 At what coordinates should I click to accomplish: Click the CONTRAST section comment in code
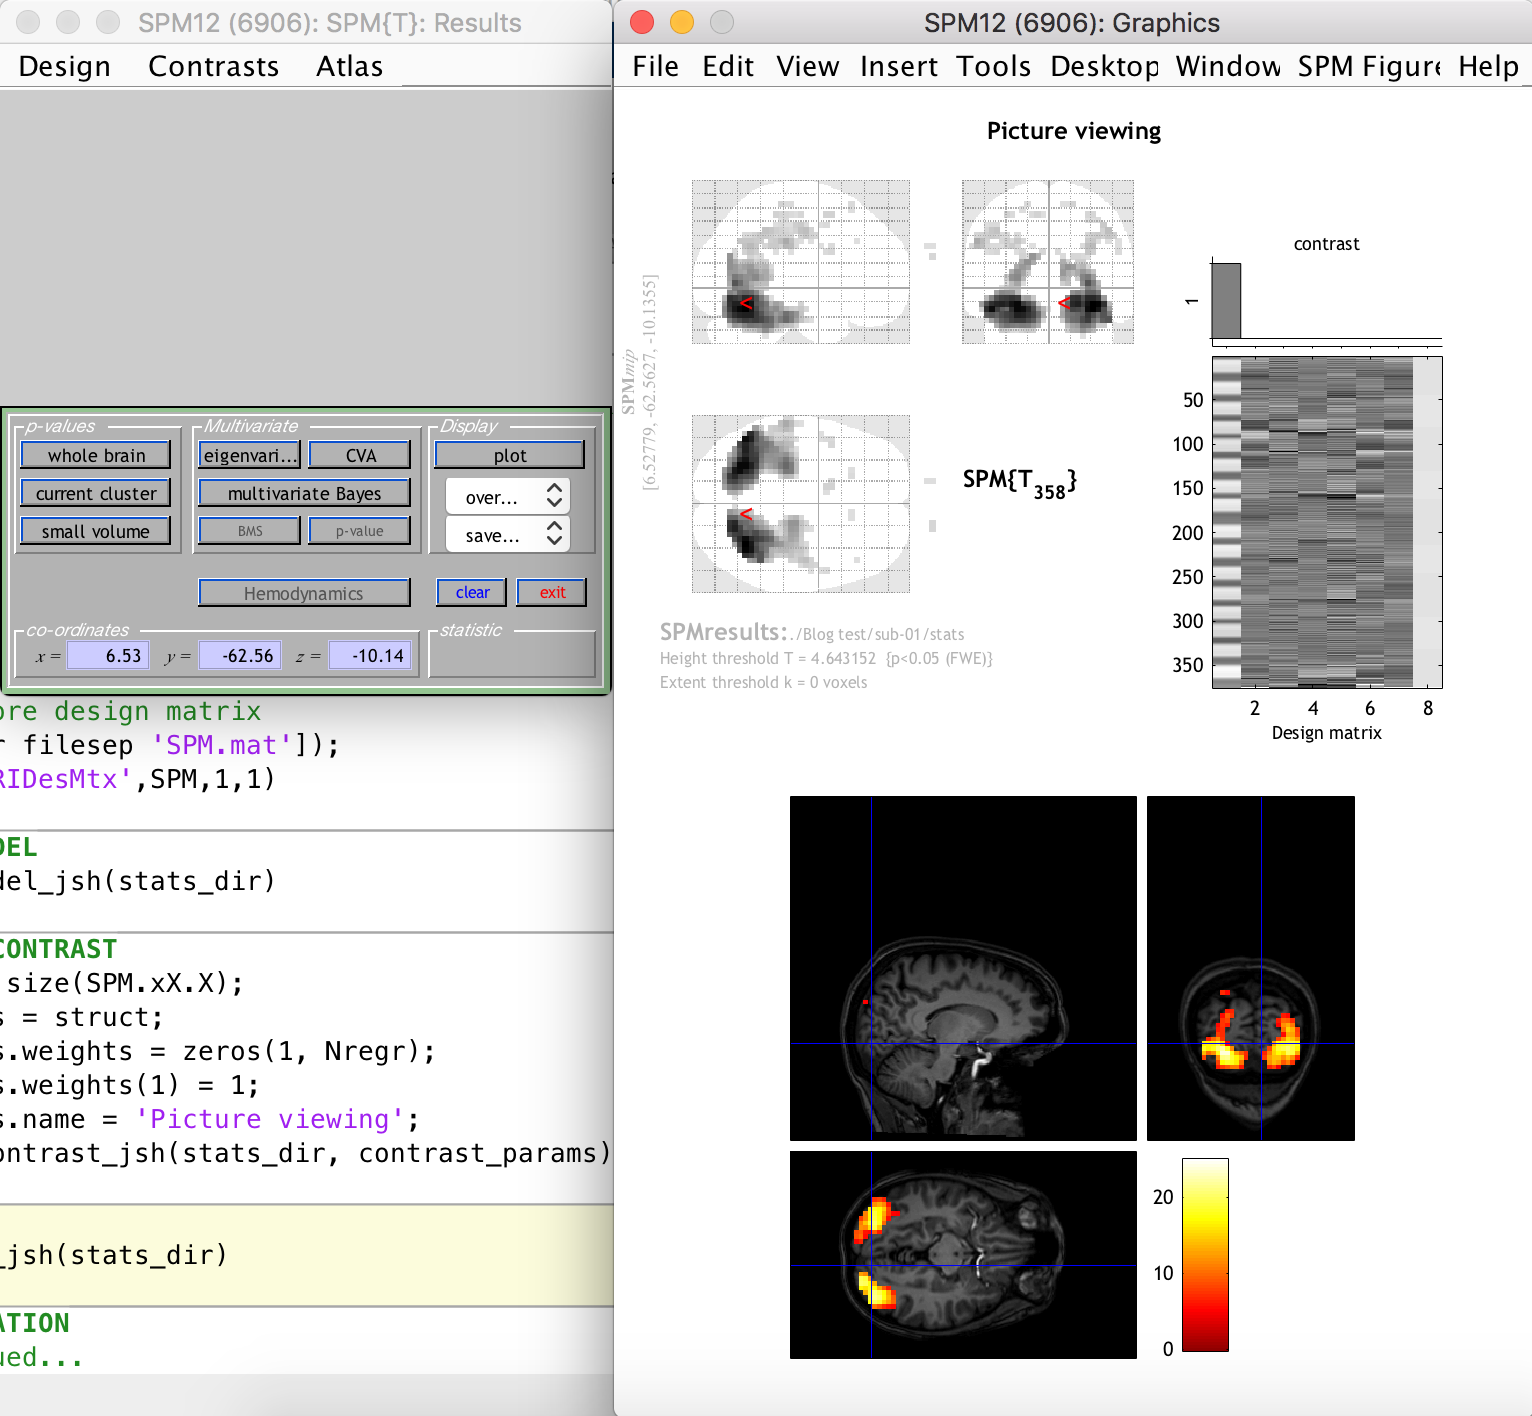[58, 949]
